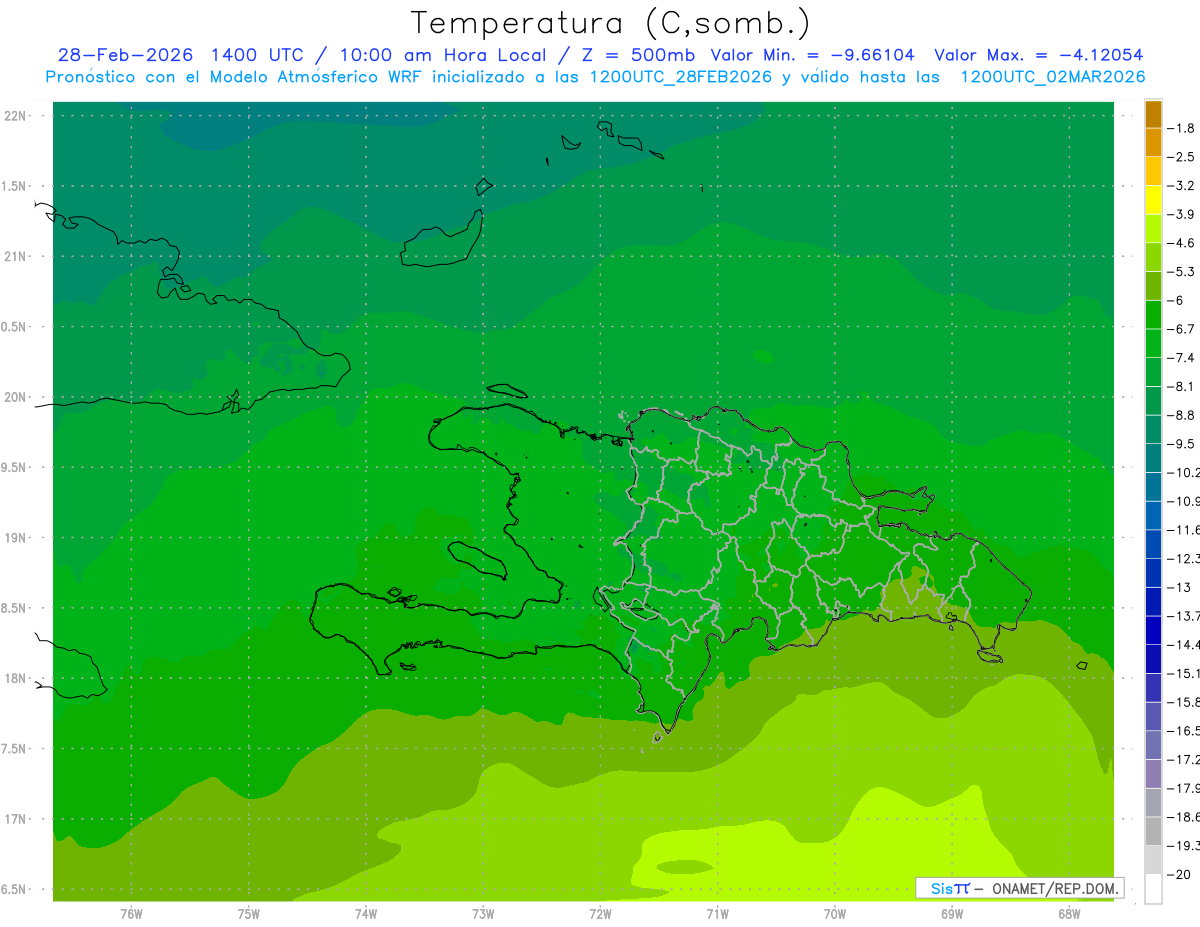Click the "-20" colorbar value
The height and width of the screenshot is (927, 1200).
[1178, 874]
